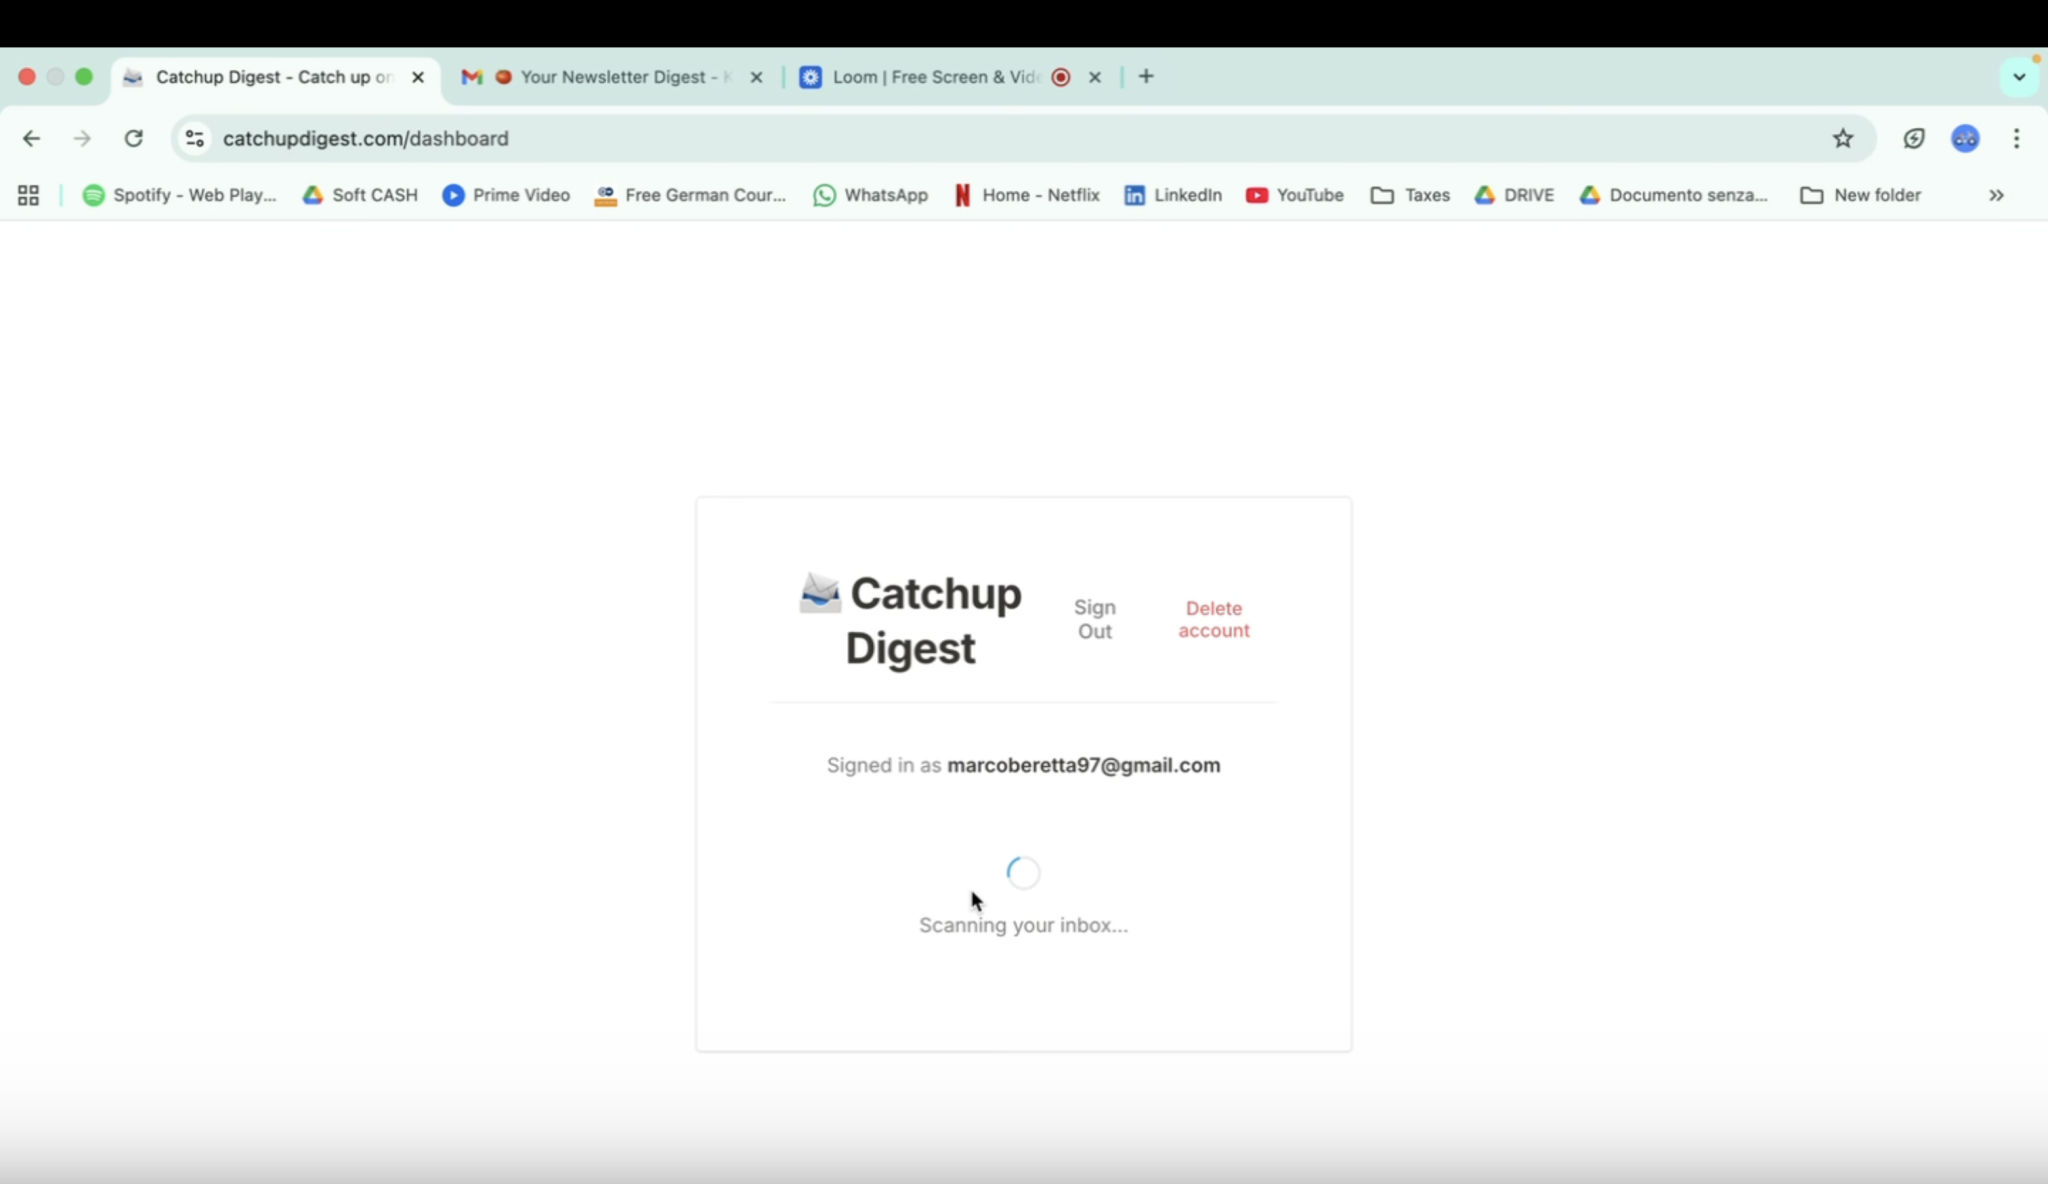
Task: Open the LinkedIn bookmark
Action: [1173, 195]
